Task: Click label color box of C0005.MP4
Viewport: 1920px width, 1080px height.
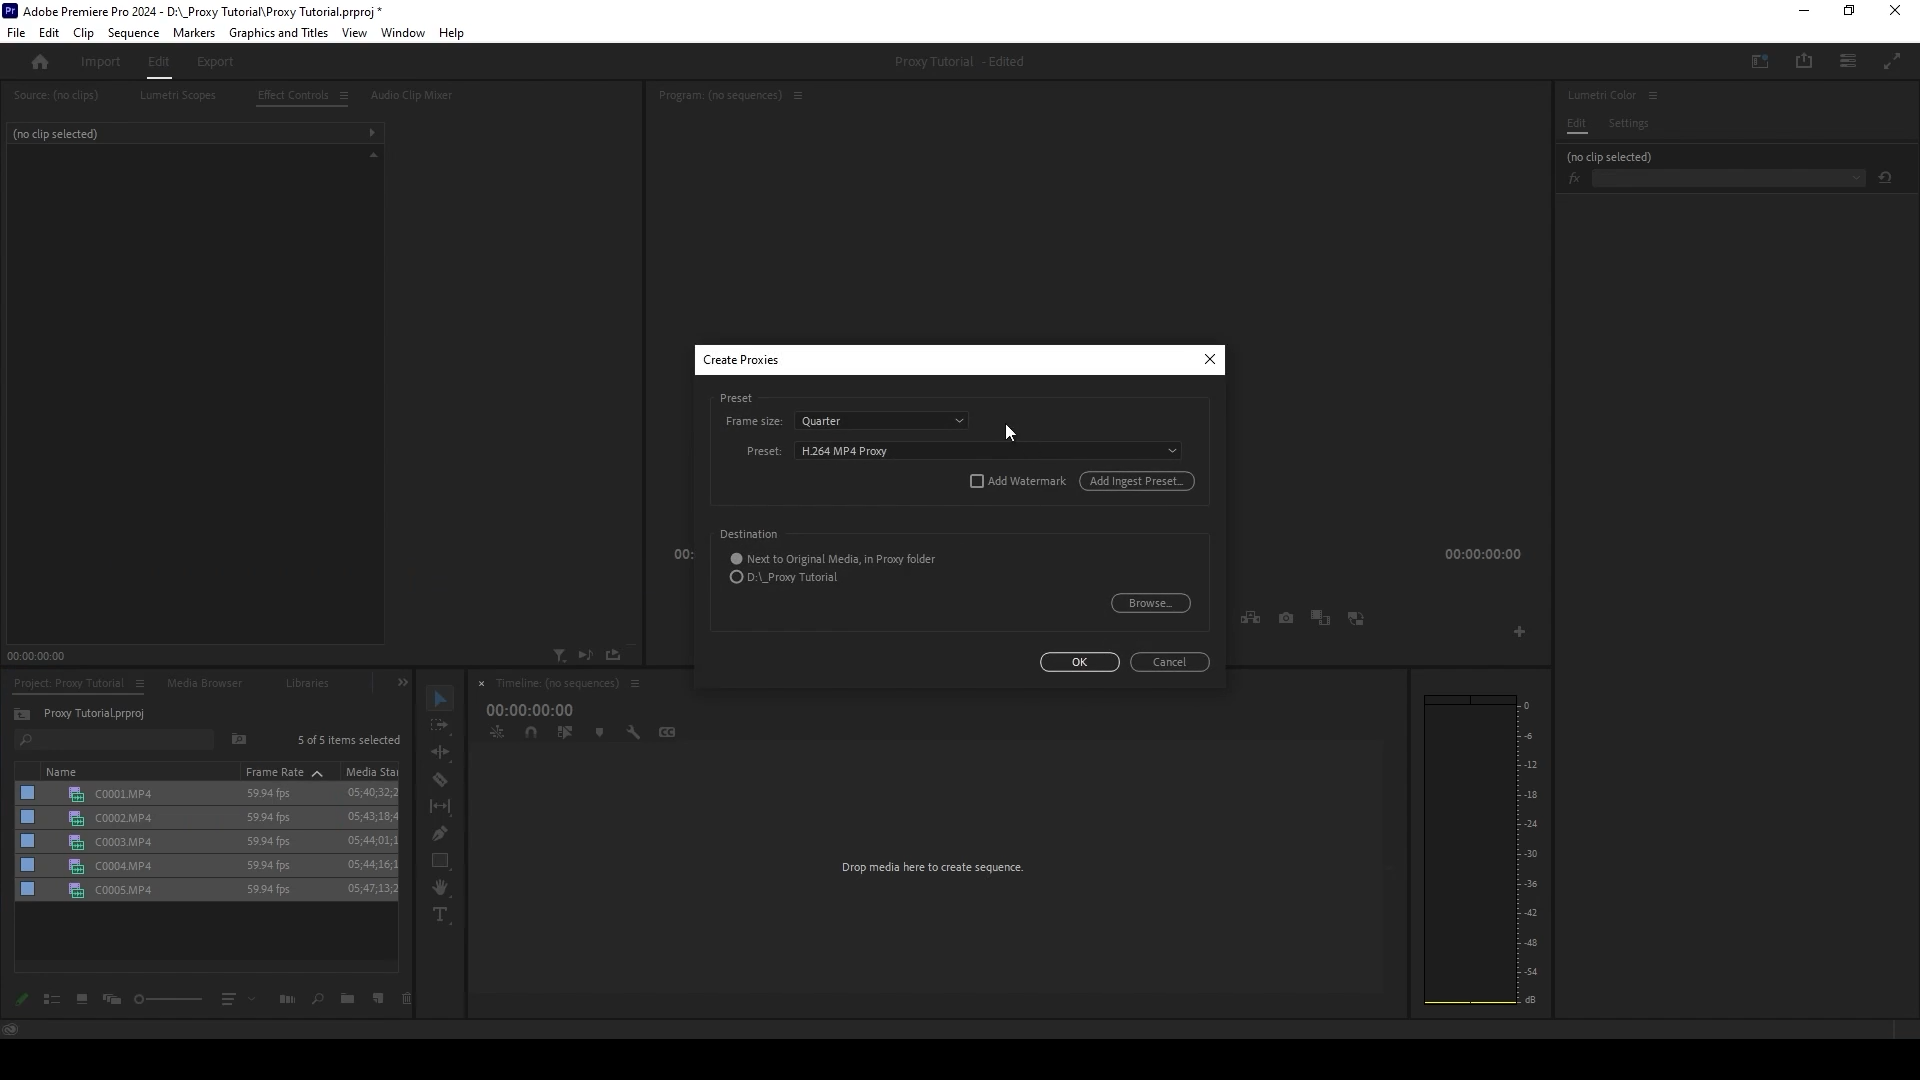Action: point(28,890)
